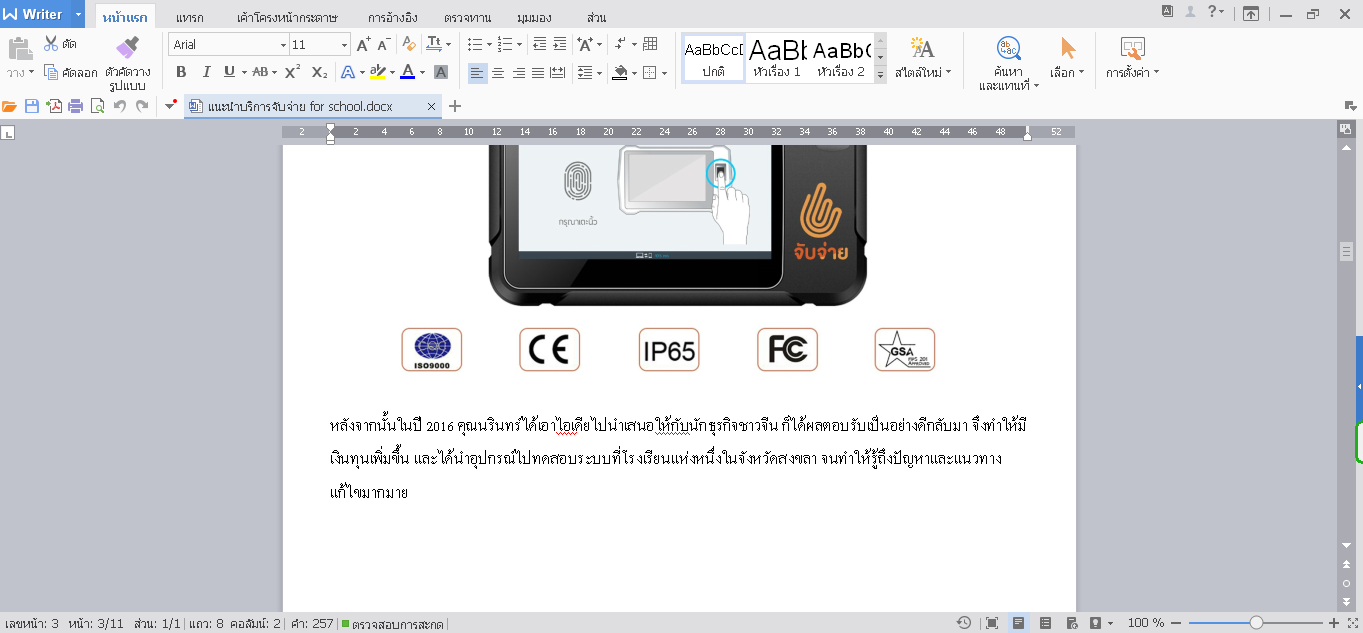The height and width of the screenshot is (633, 1363).
Task: Expand the numbered list options arrow
Action: pyautogui.click(x=518, y=44)
